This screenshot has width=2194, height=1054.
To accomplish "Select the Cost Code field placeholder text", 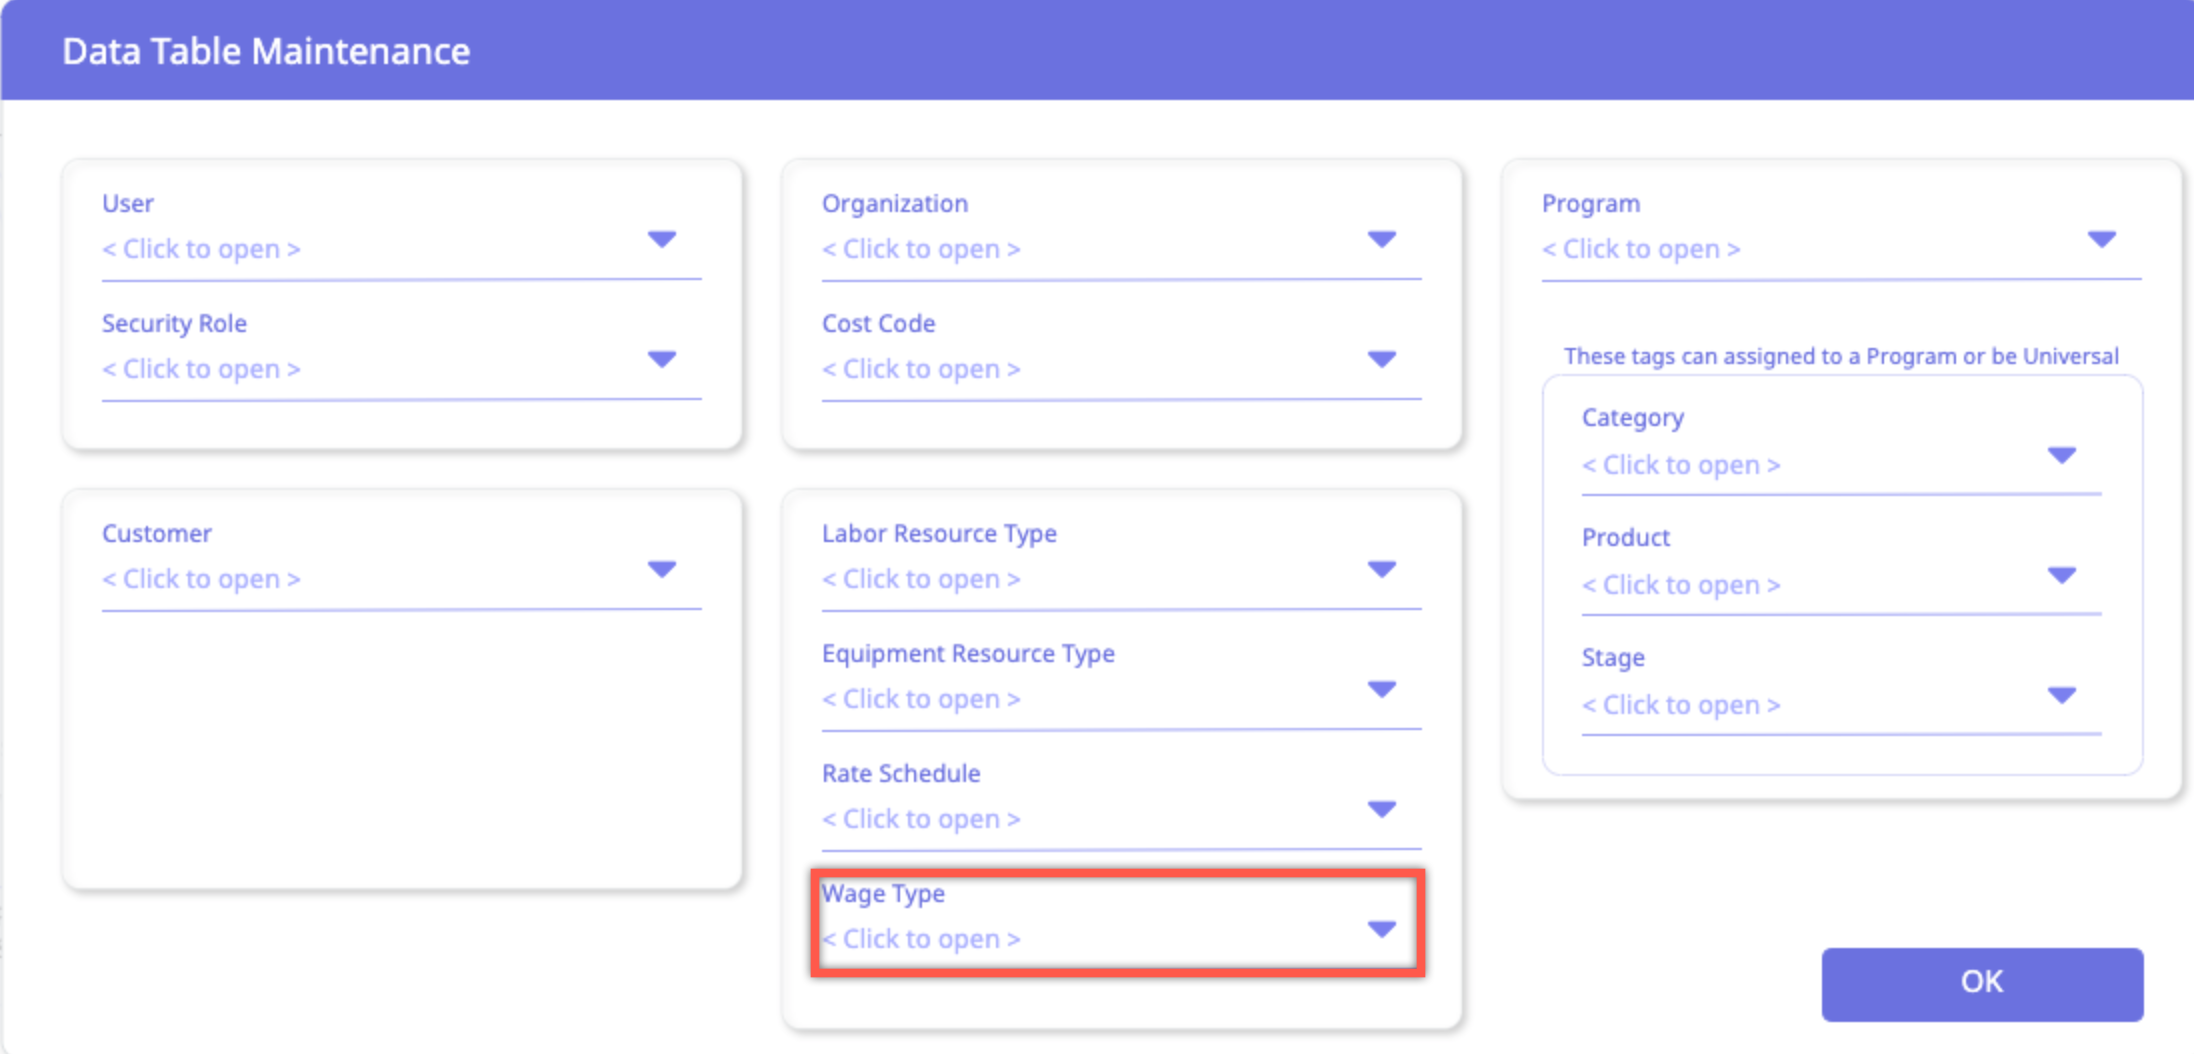I will tap(921, 369).
